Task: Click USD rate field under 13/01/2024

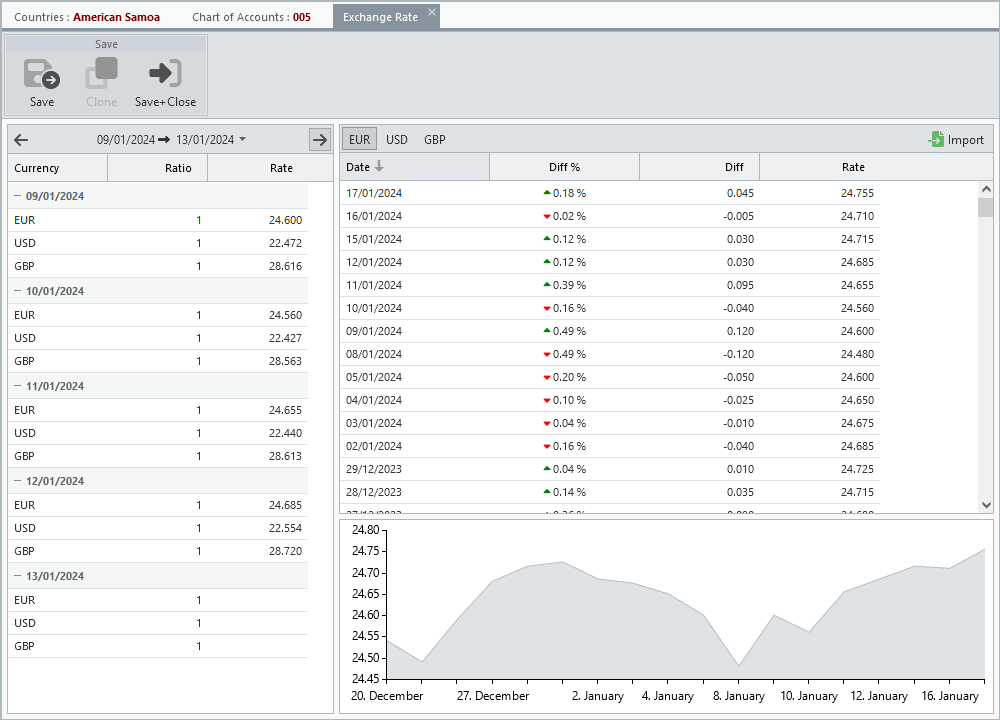Action: (x=258, y=623)
